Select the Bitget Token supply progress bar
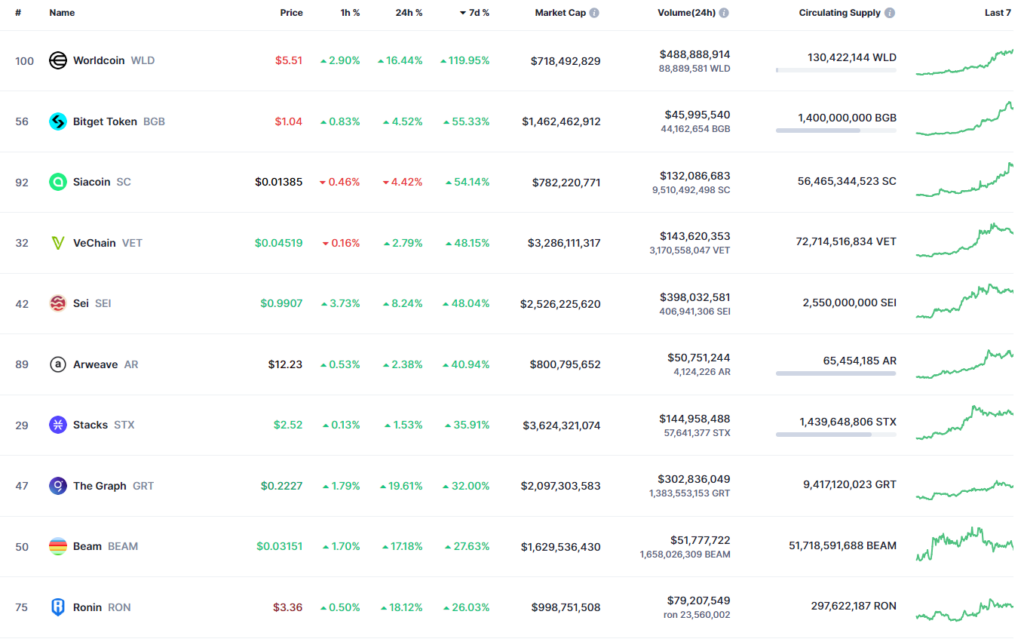The image size is (1024, 639). pyautogui.click(x=836, y=131)
